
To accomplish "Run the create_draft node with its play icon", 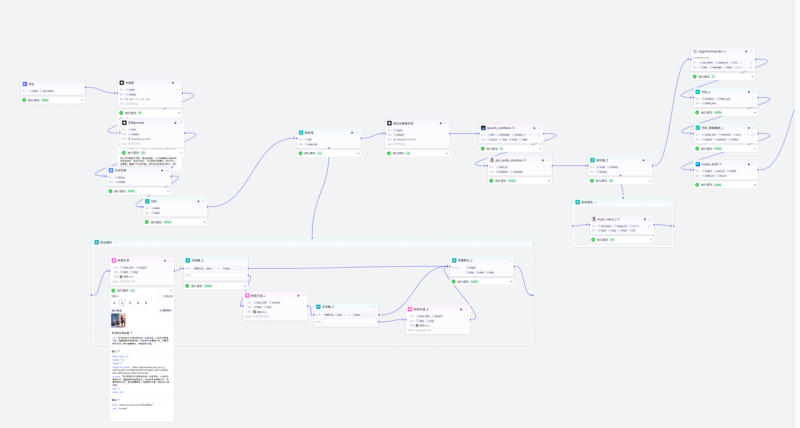I will click(749, 164).
